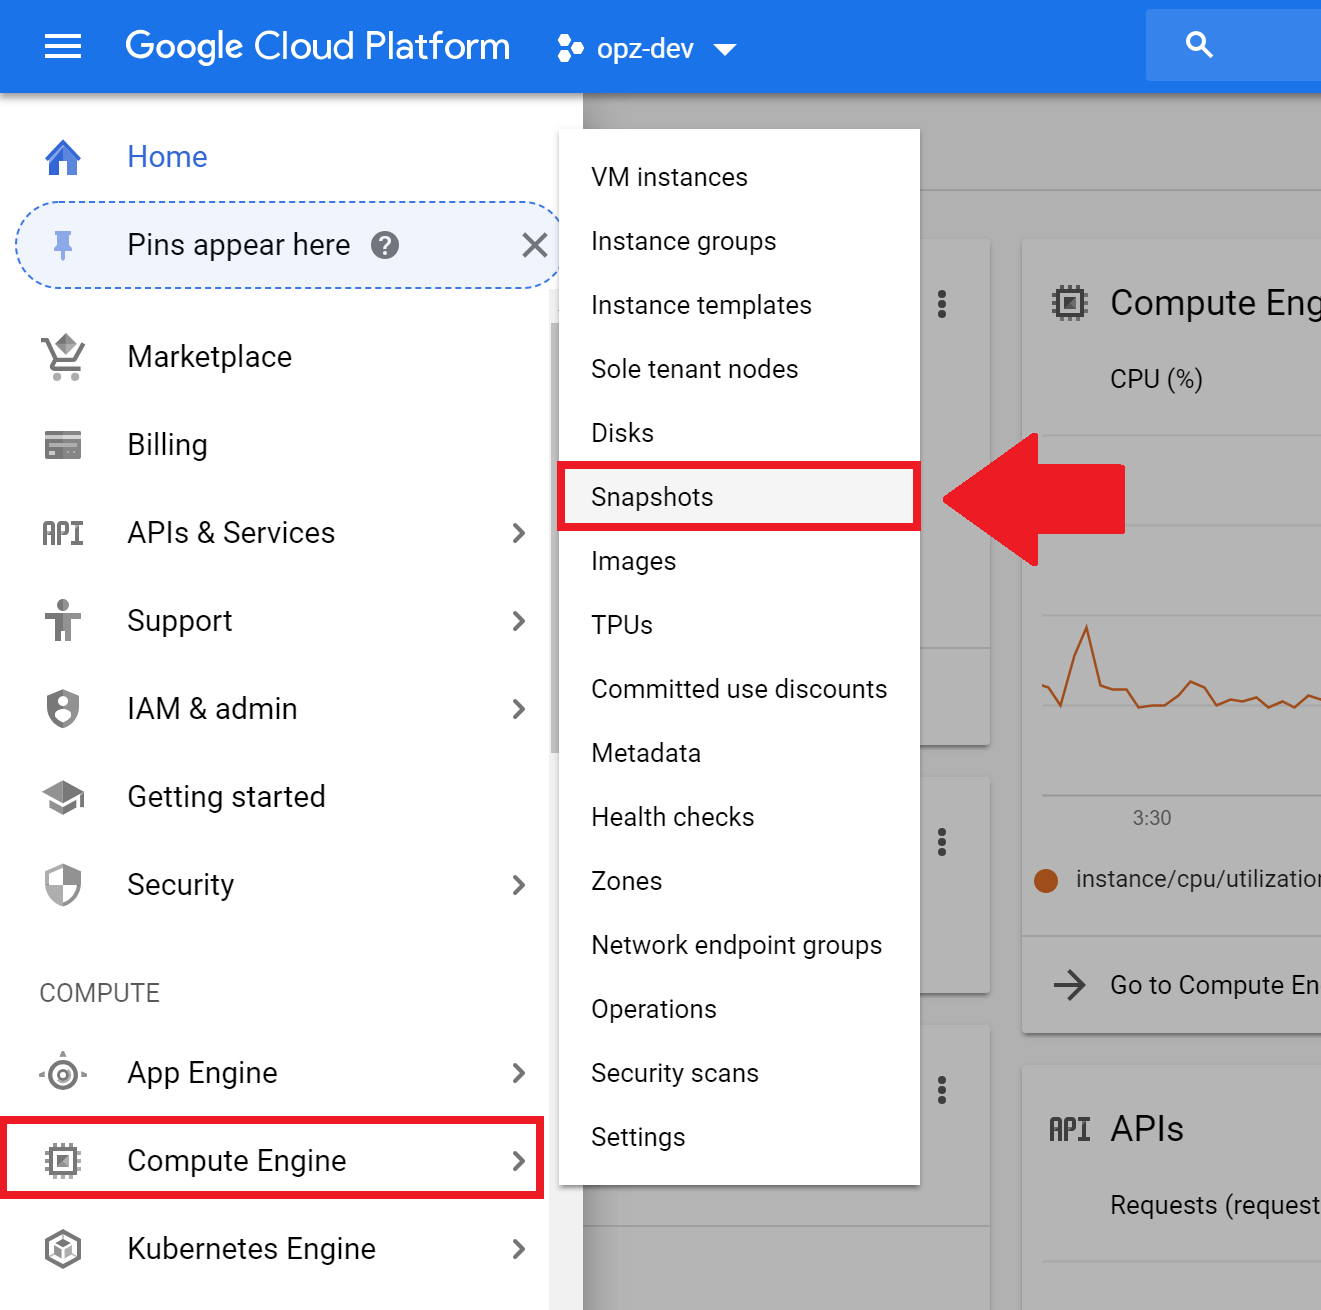This screenshot has width=1321, height=1310.
Task: Select TPUs in the submenu
Action: coord(739,625)
